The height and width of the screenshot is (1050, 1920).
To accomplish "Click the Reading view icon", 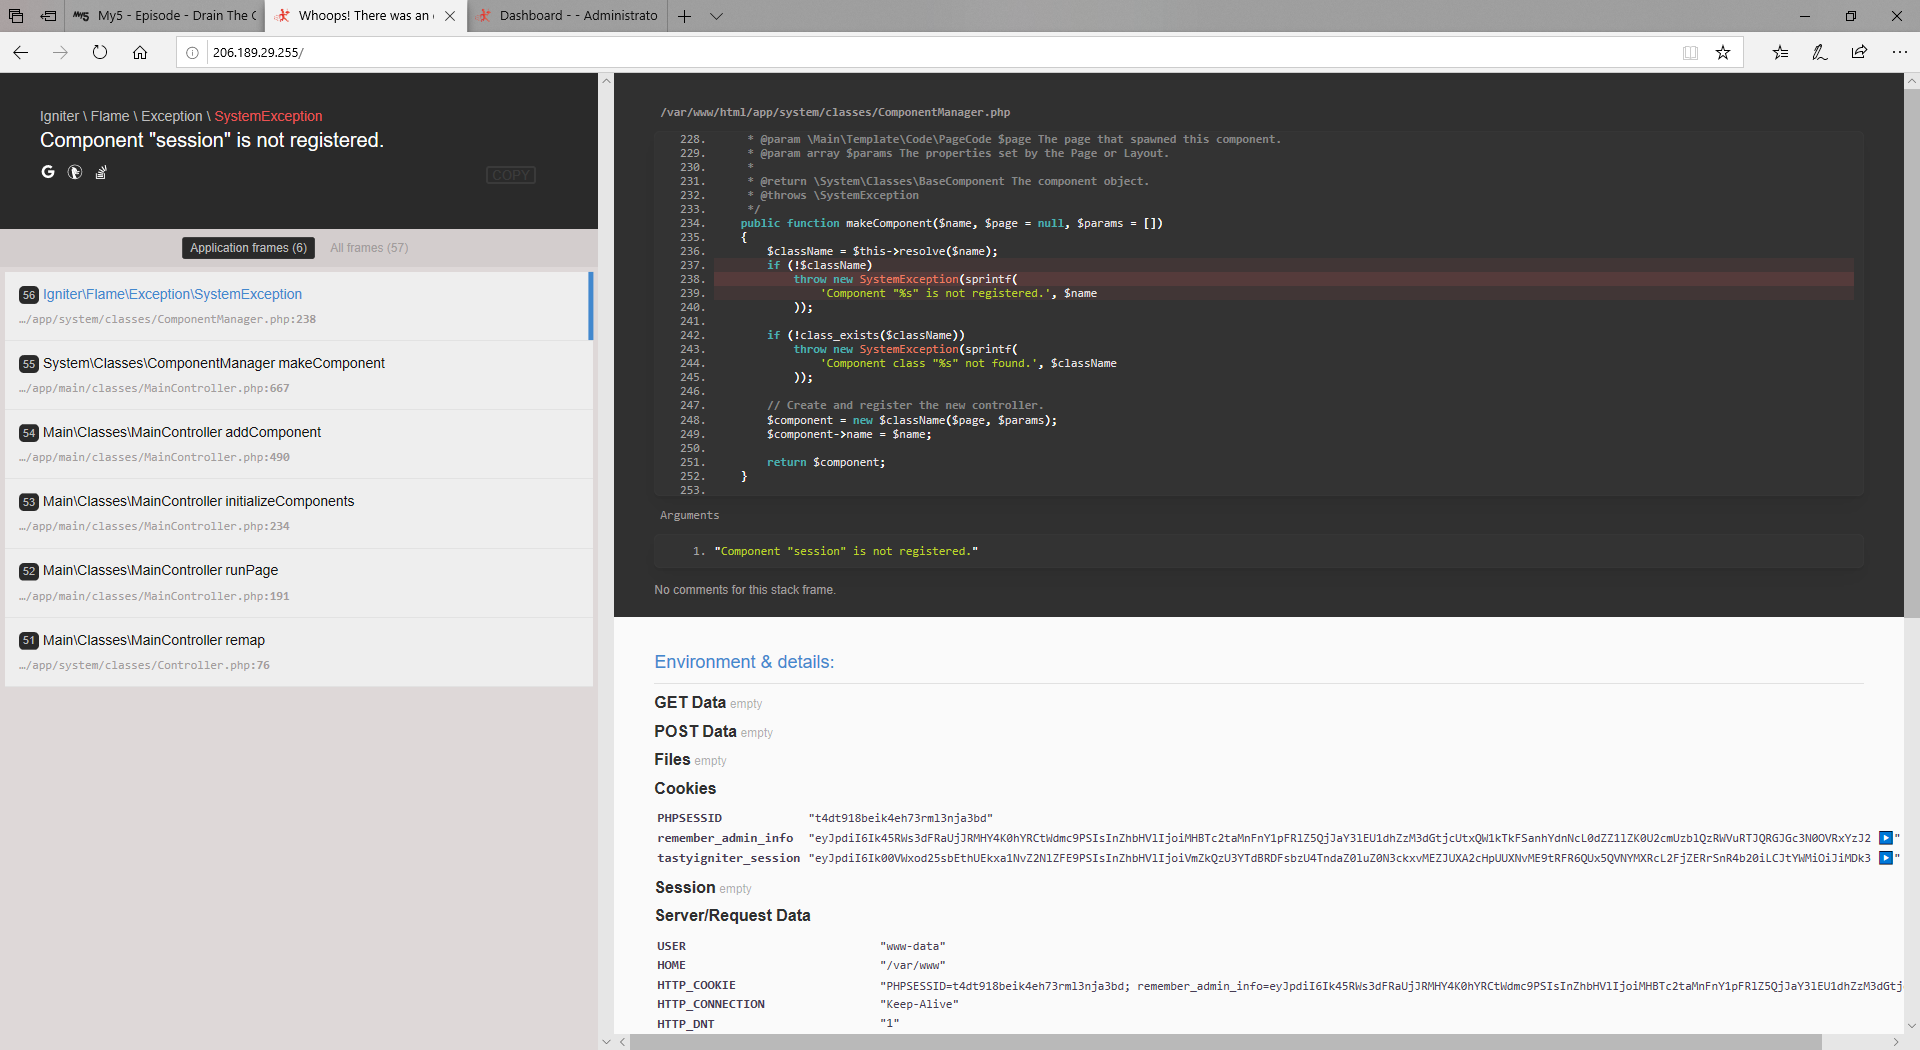I will click(x=1690, y=52).
